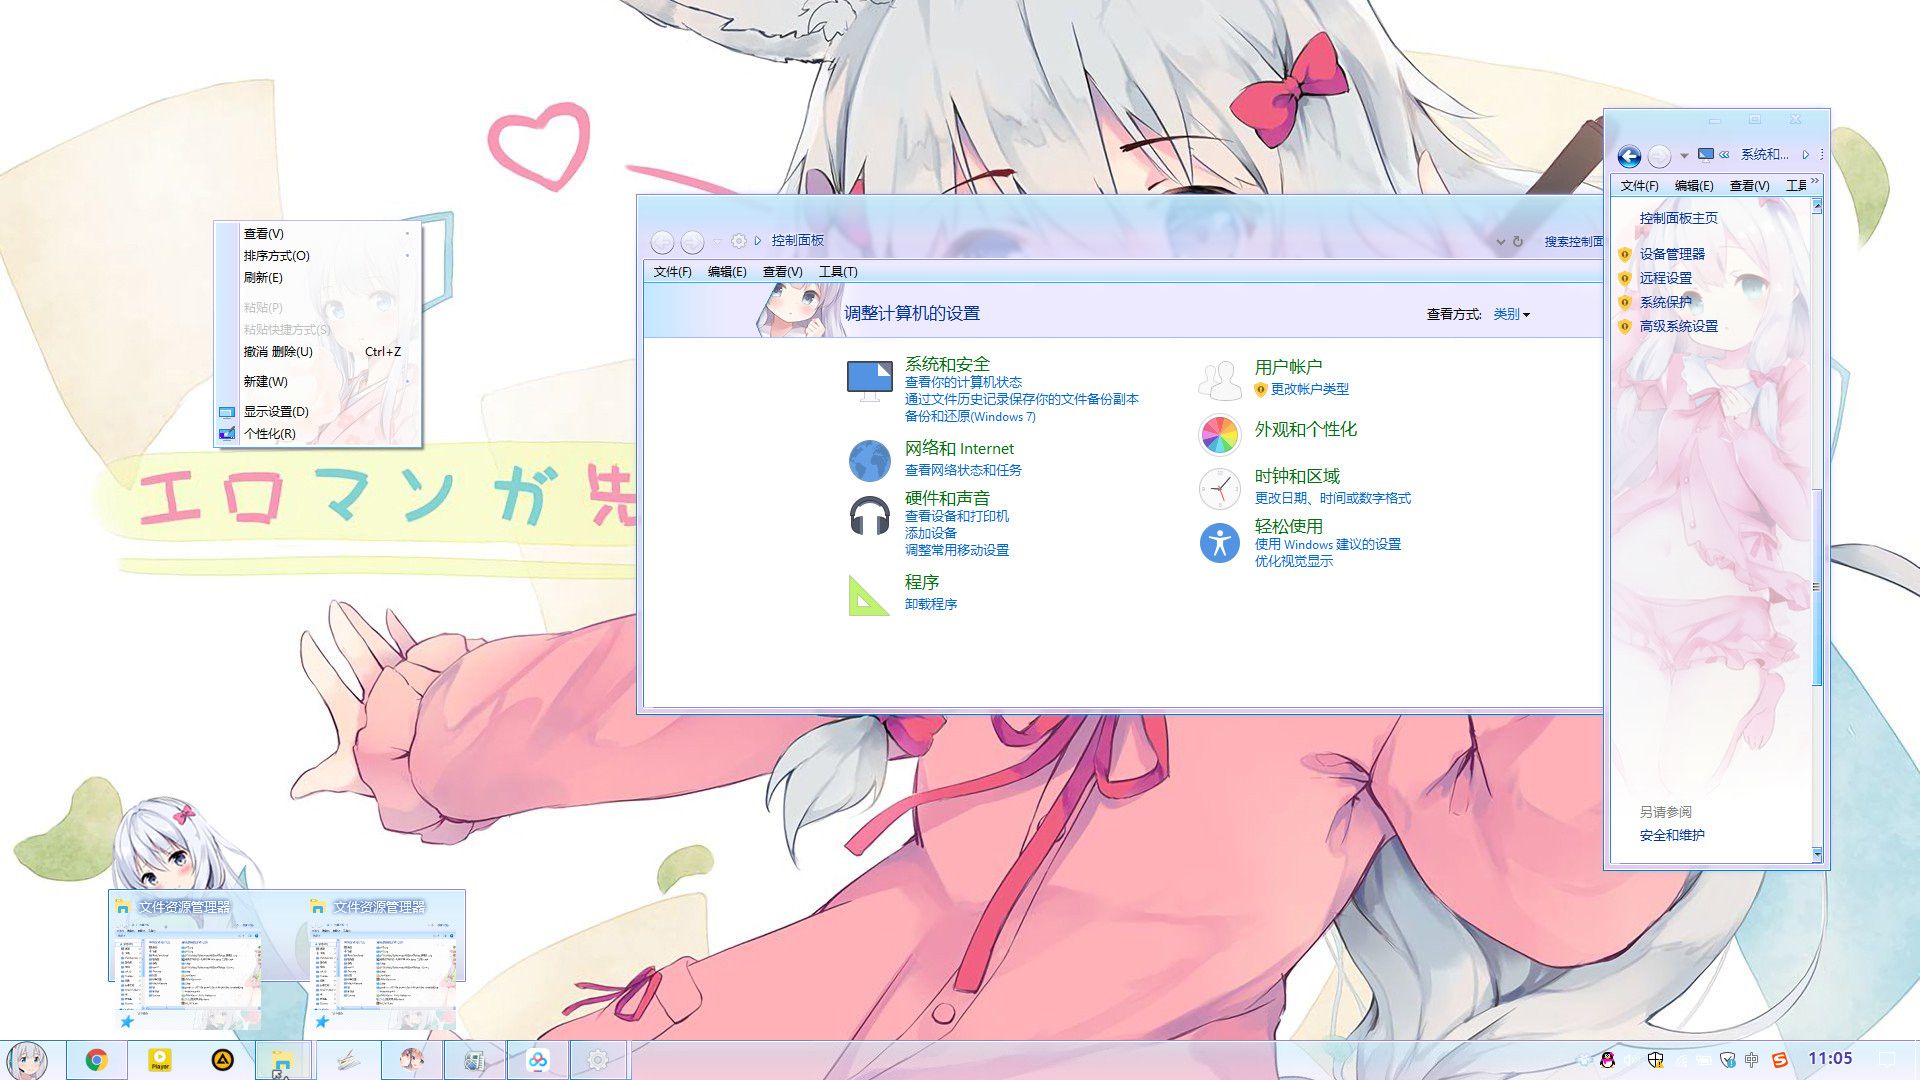Open 编辑(E) menu in System window
Image resolution: width=1920 pixels, height=1080 pixels.
(x=1694, y=186)
